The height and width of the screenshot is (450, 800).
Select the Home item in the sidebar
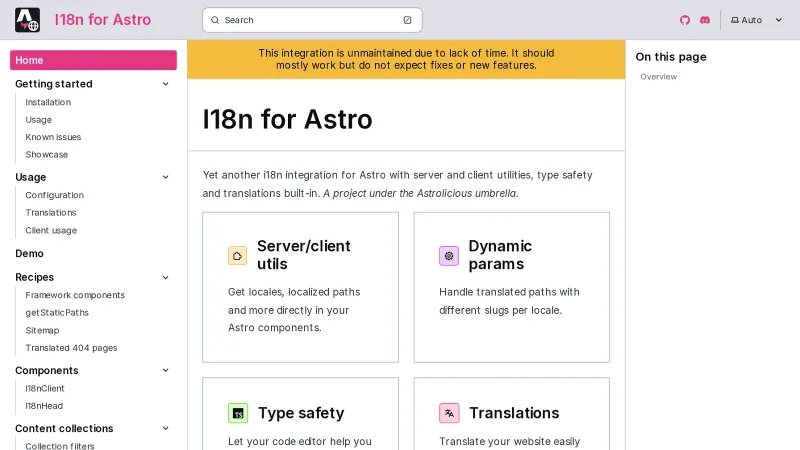point(93,60)
